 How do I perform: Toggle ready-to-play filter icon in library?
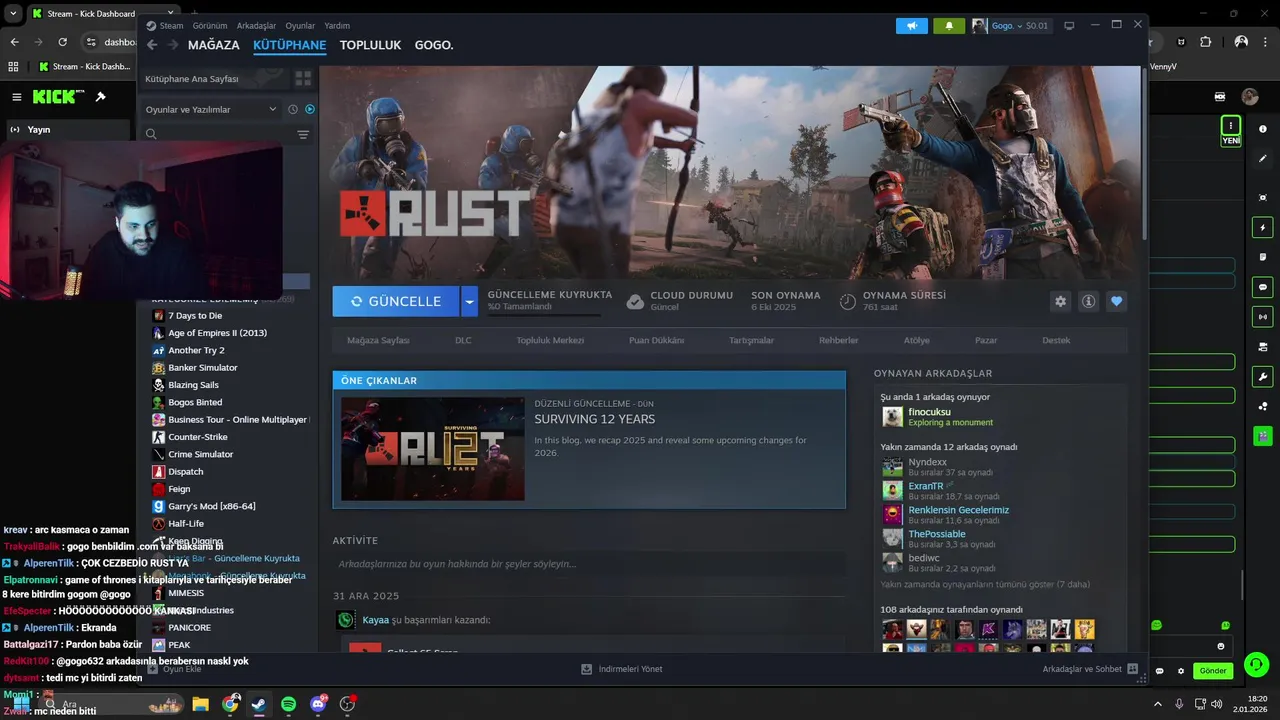[x=309, y=110]
